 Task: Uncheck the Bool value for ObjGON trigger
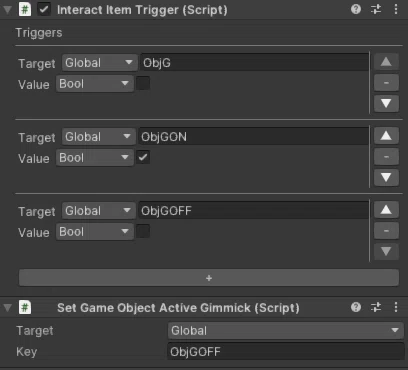point(143,157)
